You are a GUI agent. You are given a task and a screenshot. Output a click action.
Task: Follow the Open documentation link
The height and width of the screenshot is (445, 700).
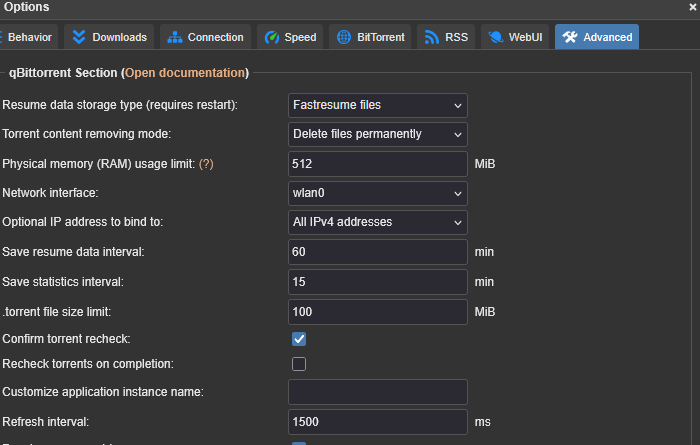tap(185, 73)
